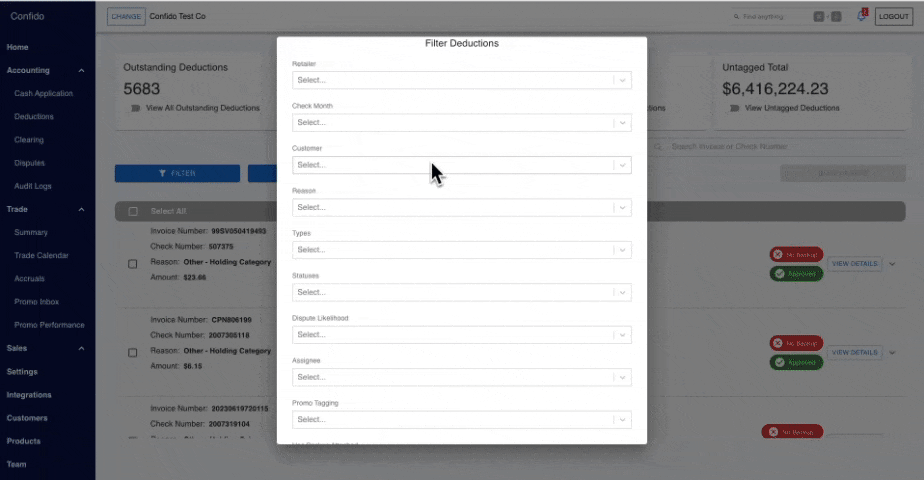Screen dimensions: 924x480
Task: Toggle the Select All checkbox
Action: click(x=133, y=211)
